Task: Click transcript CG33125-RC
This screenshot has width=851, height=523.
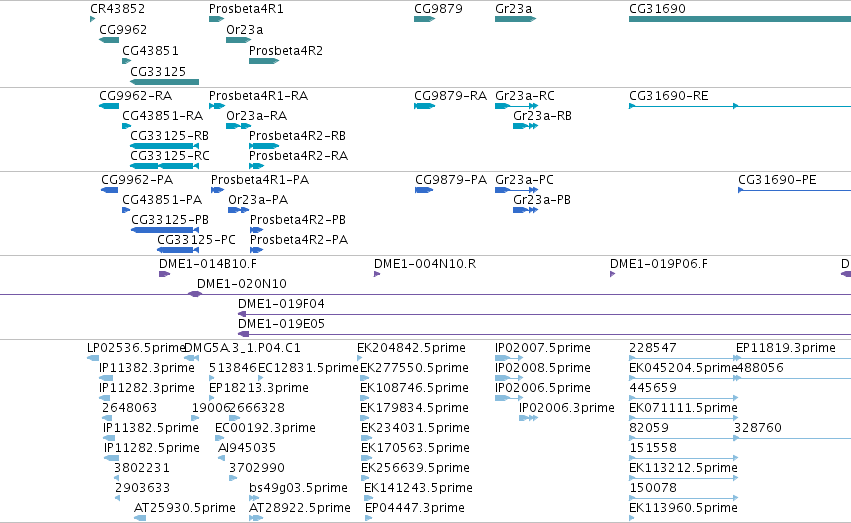Action: click(x=164, y=166)
